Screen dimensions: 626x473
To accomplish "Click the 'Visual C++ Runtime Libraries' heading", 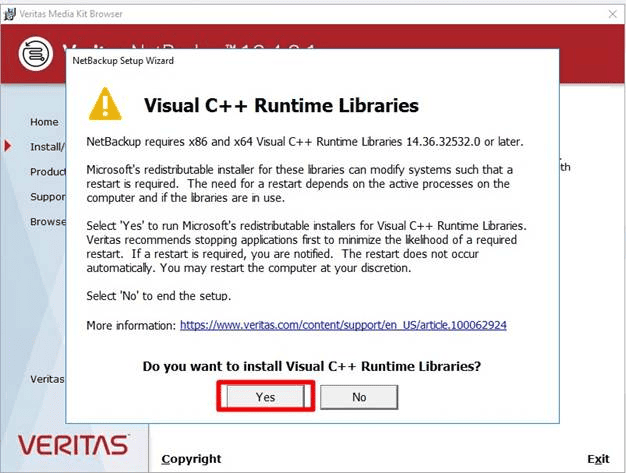I will pyautogui.click(x=281, y=105).
